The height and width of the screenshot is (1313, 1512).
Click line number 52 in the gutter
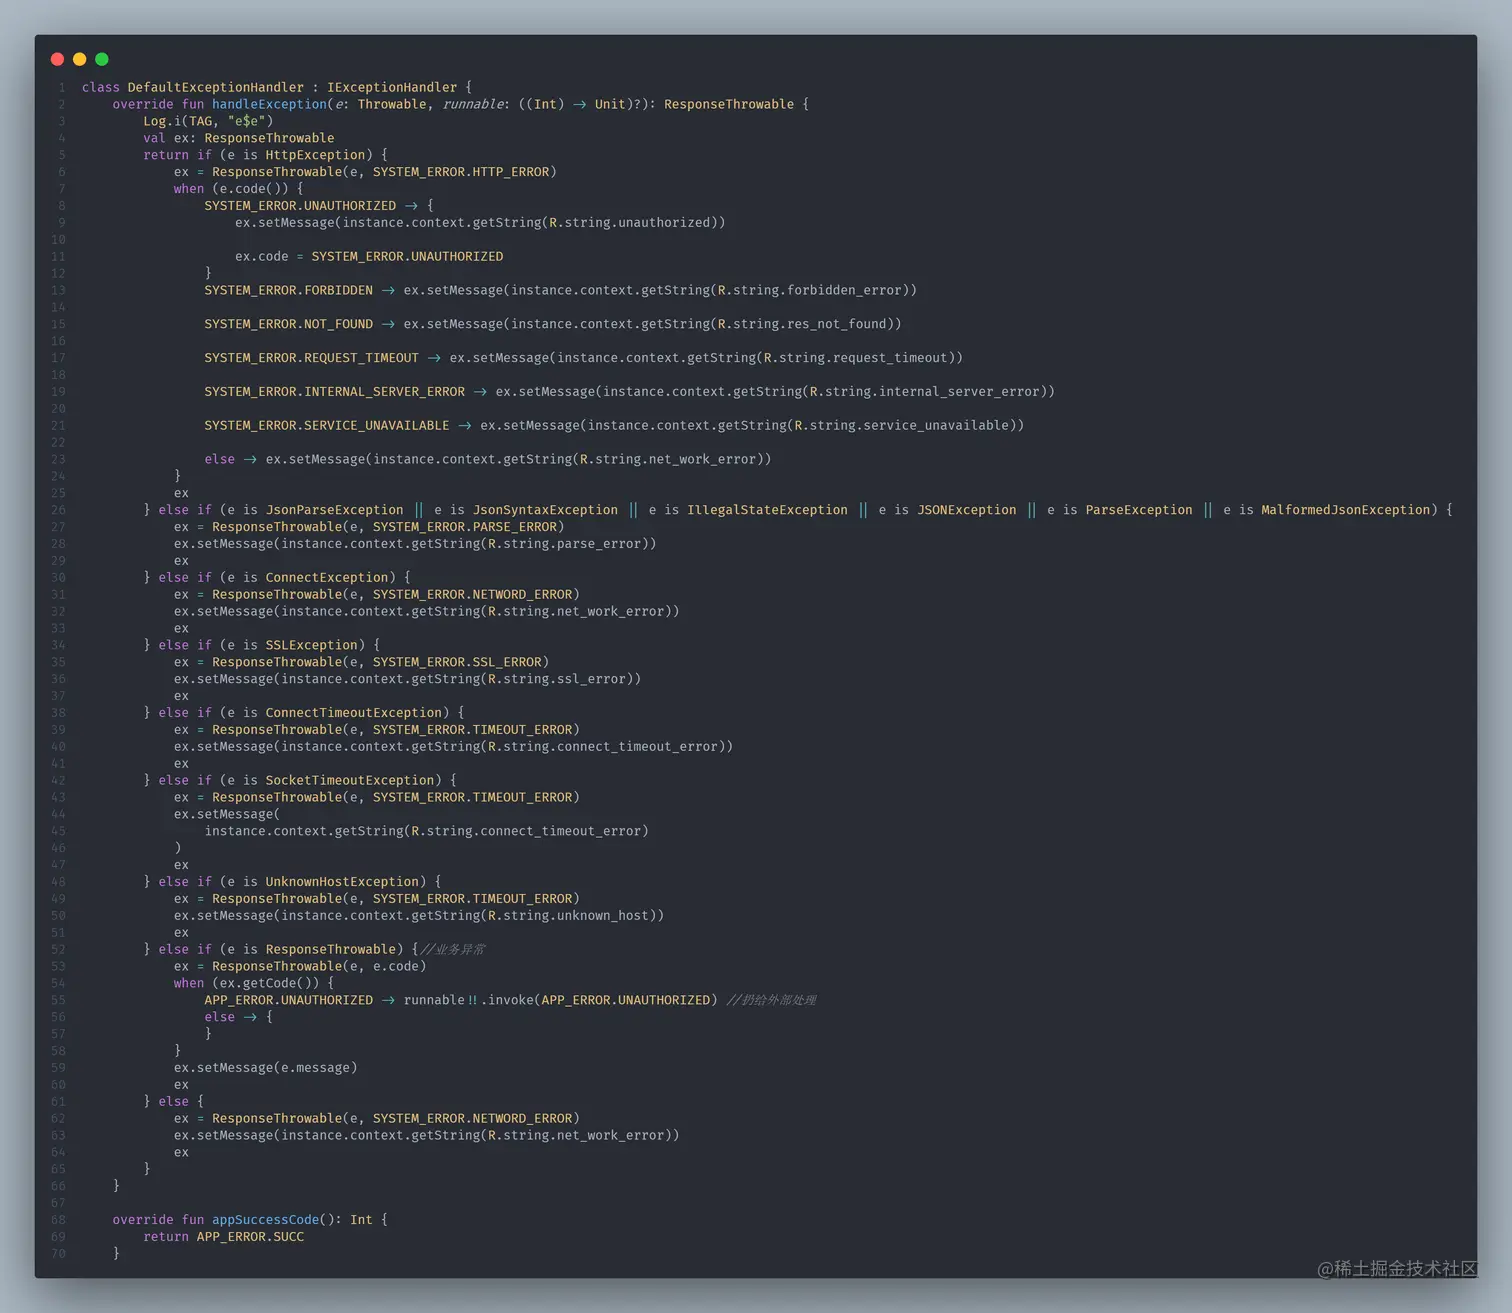pos(58,950)
